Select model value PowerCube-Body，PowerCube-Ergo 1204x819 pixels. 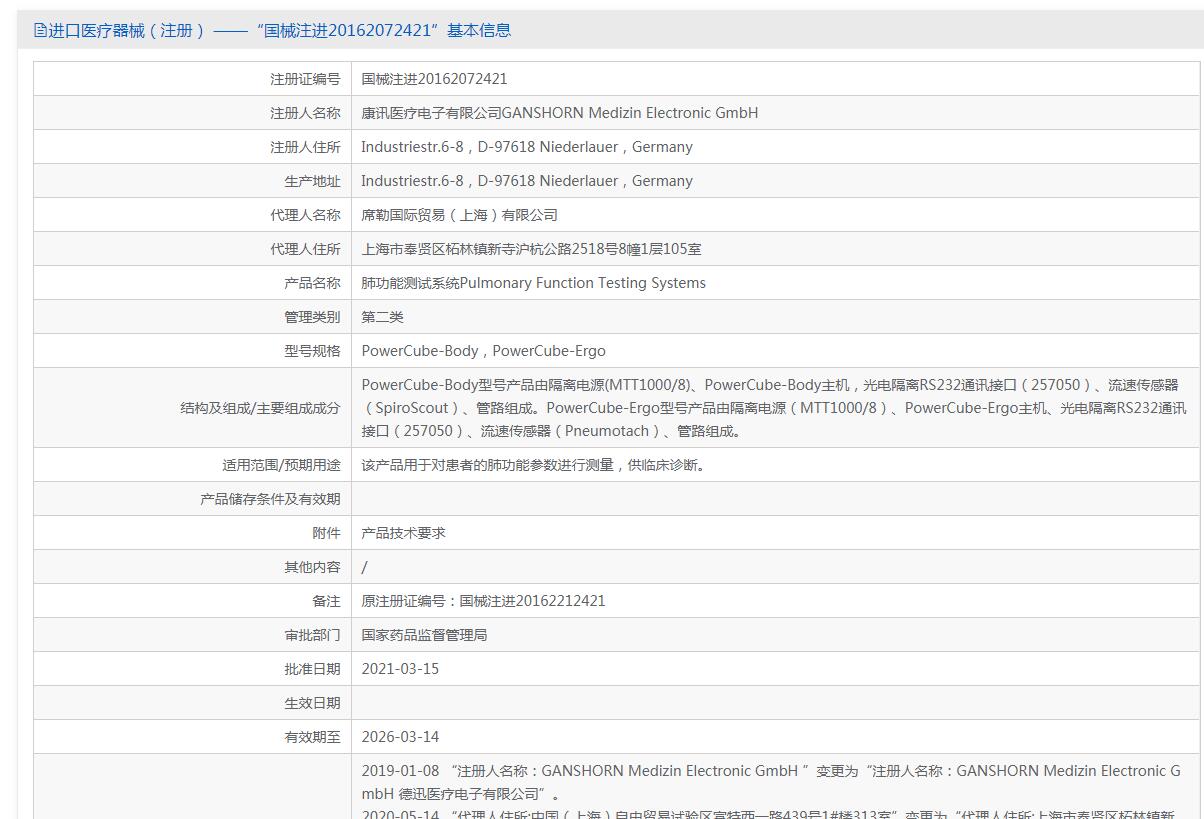pos(483,351)
